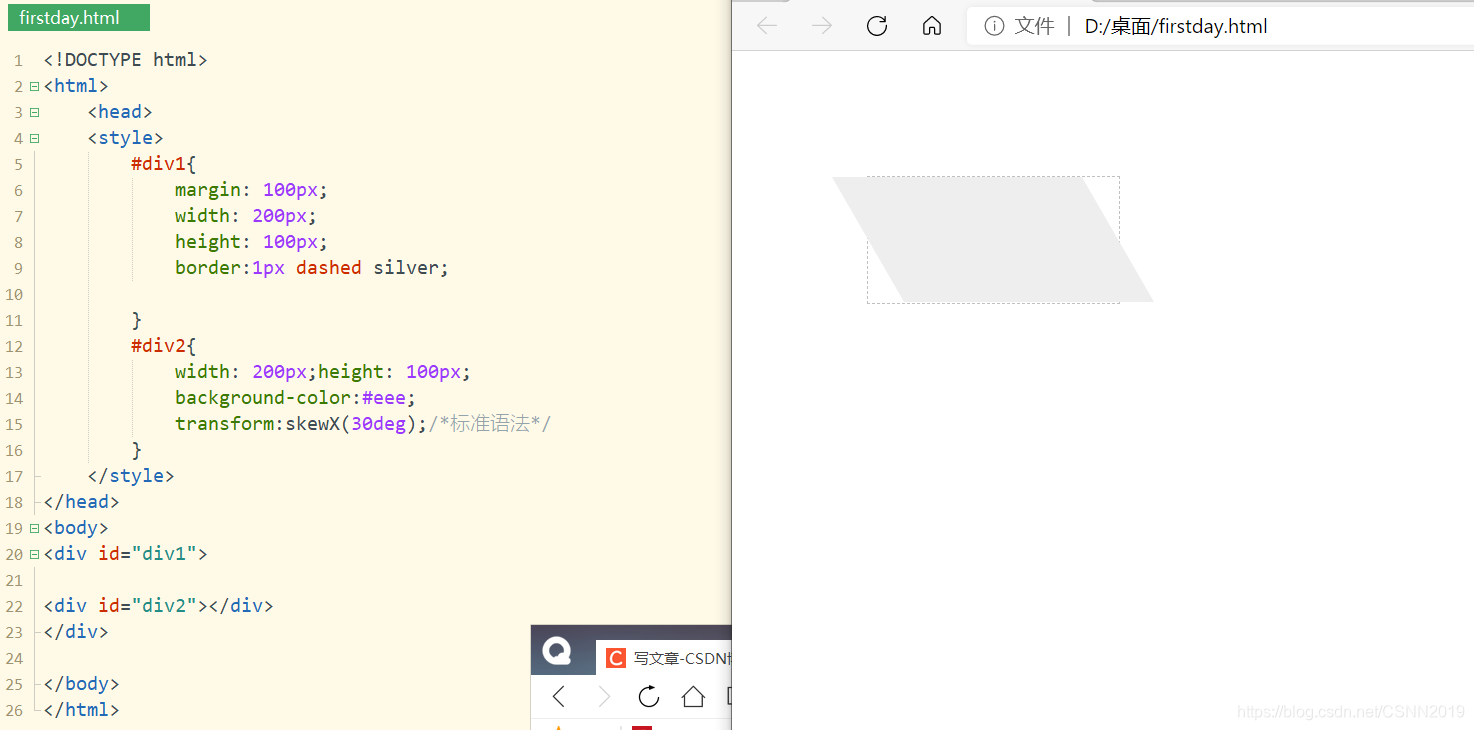Click line number 10 in the gutter
Image resolution: width=1474 pixels, height=730 pixels.
(x=14, y=295)
